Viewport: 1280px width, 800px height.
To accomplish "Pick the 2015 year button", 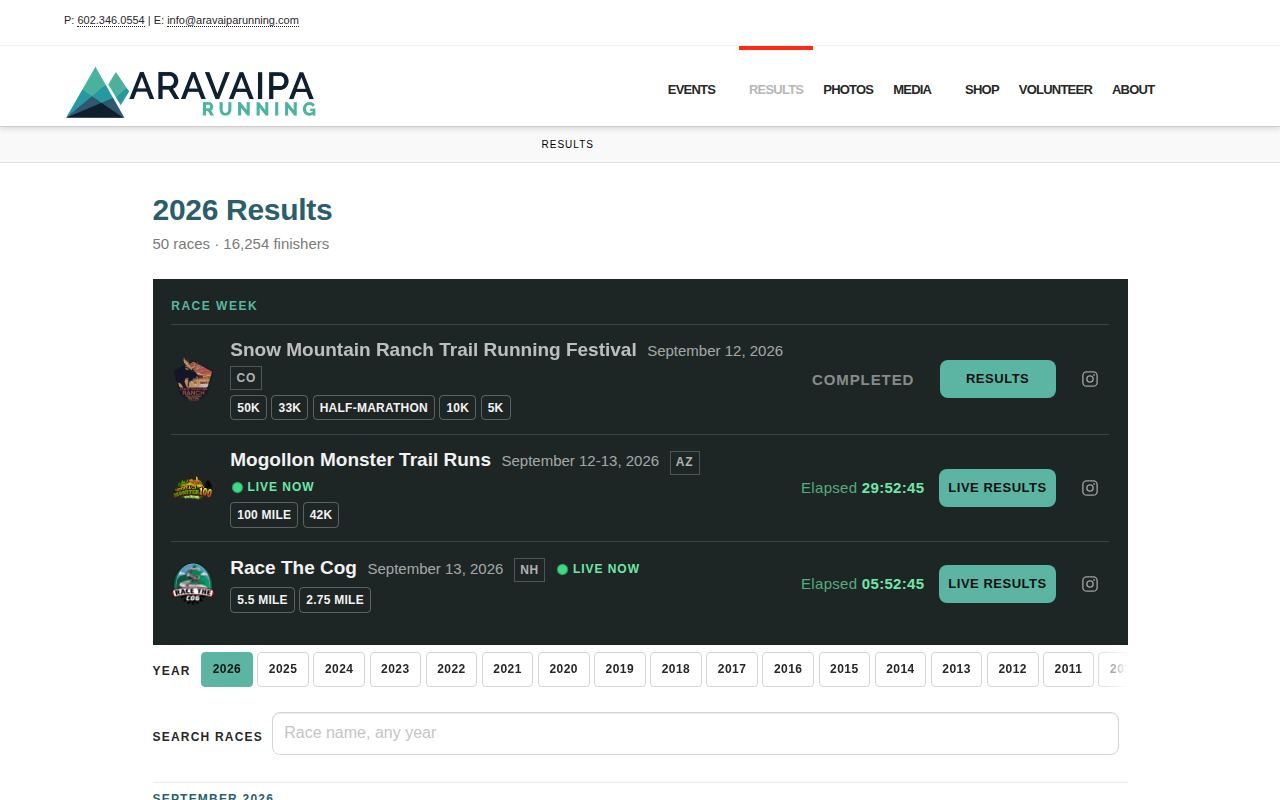I will [x=844, y=669].
